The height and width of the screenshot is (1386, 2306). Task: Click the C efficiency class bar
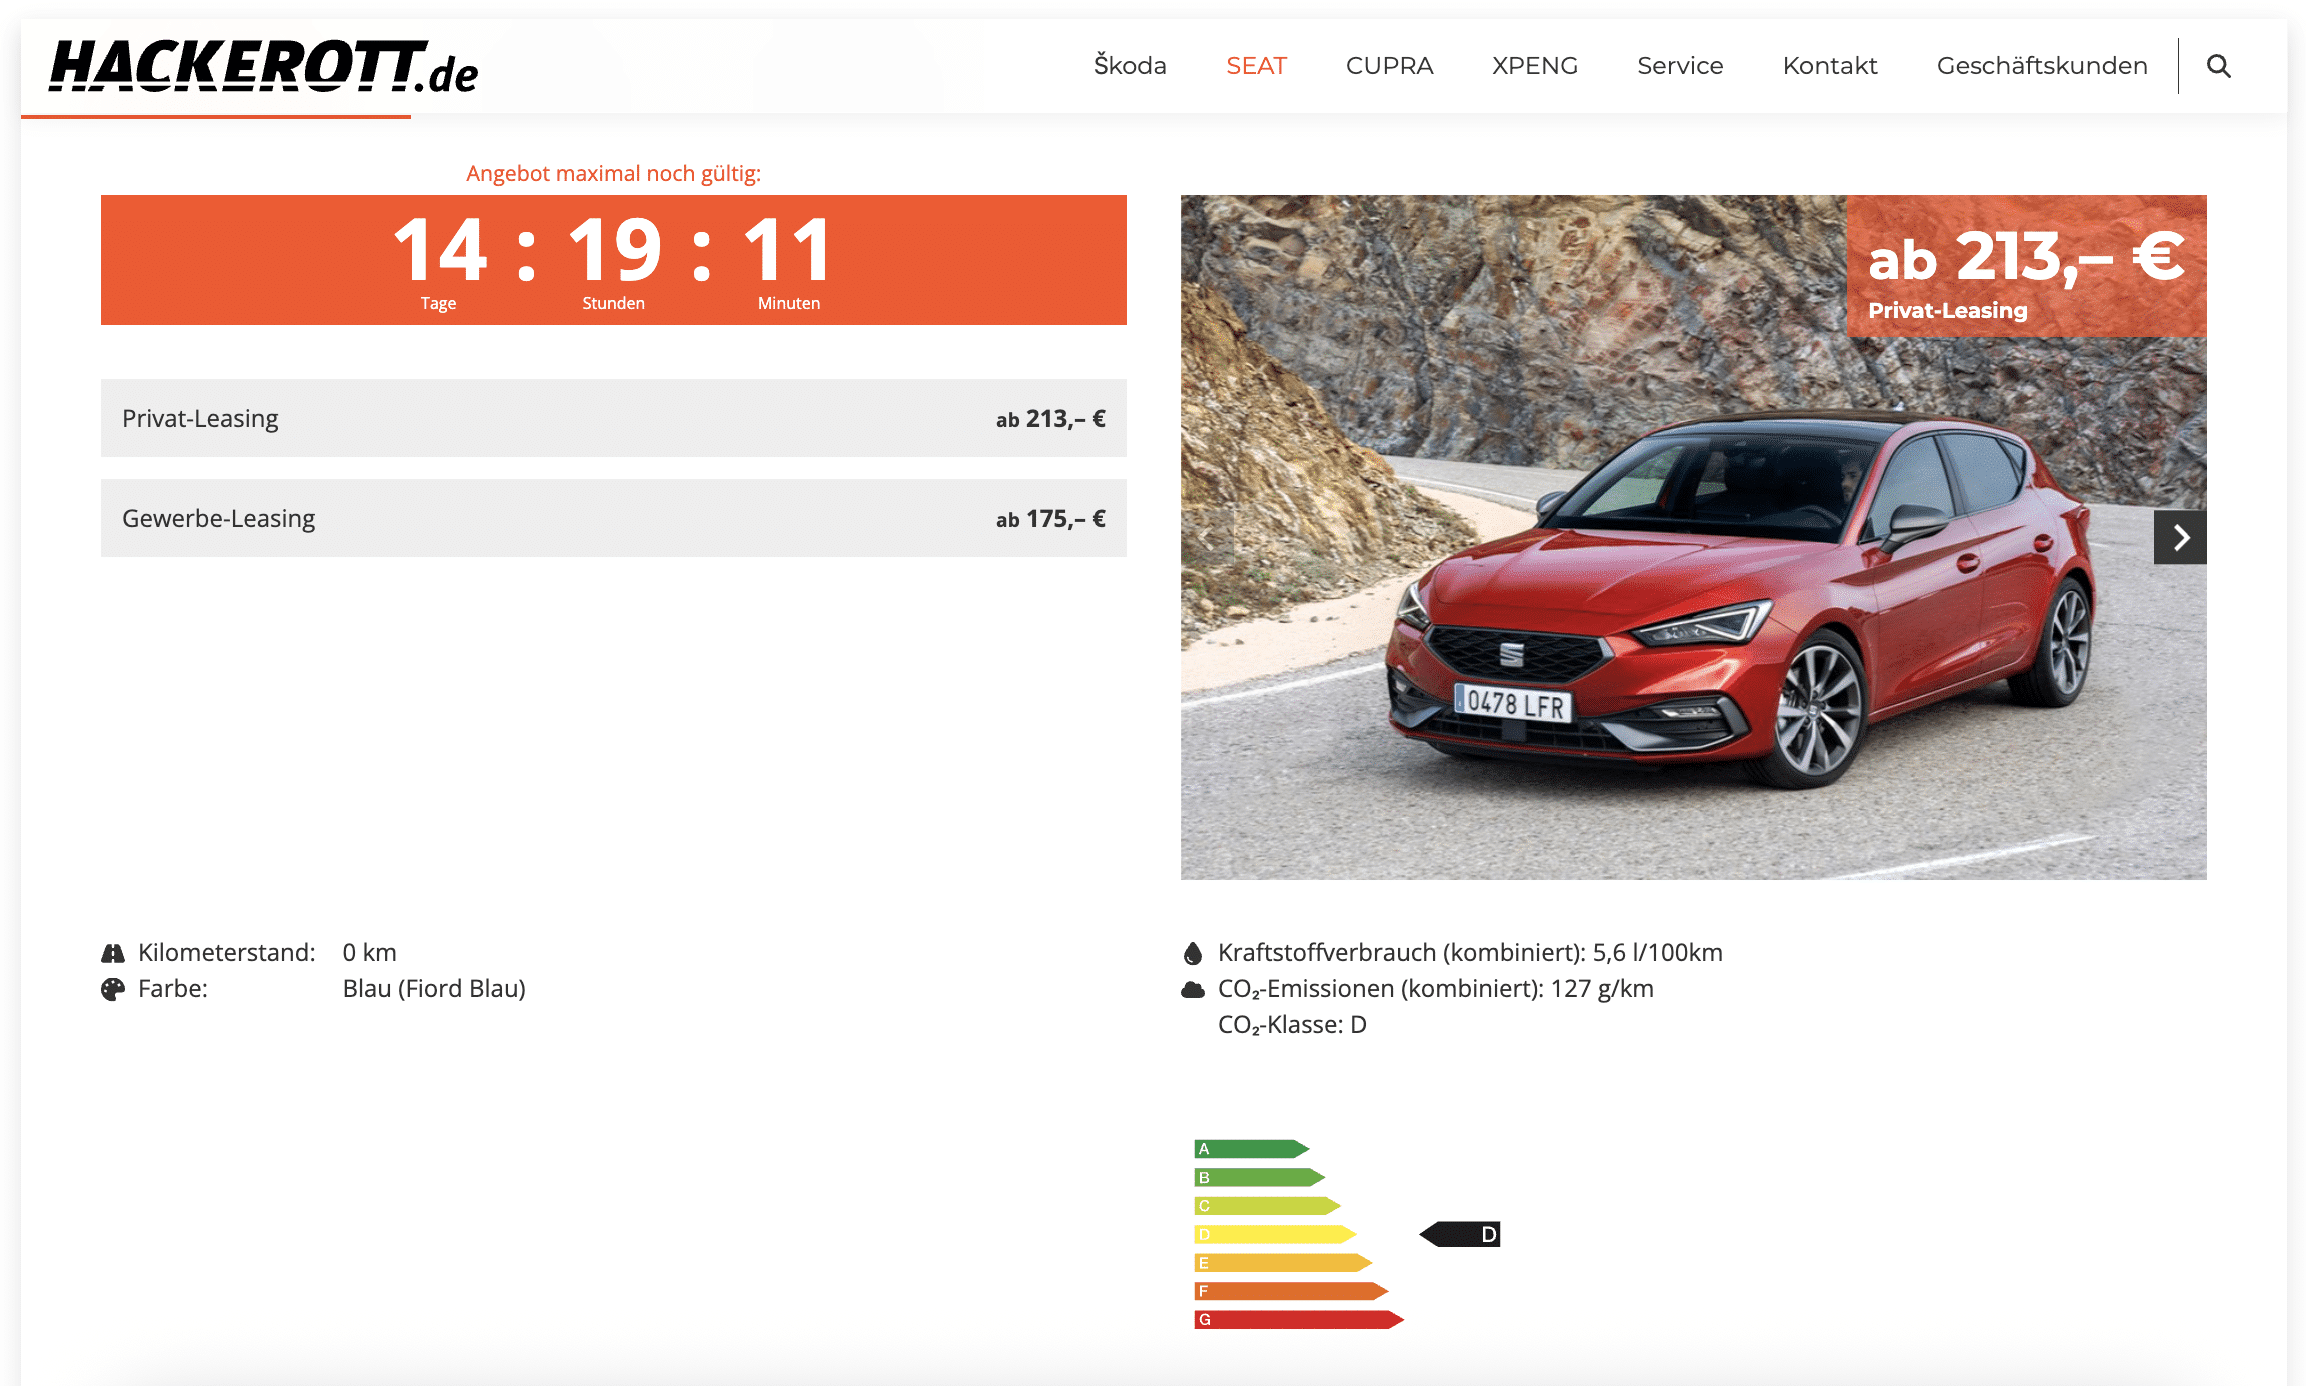click(1267, 1206)
